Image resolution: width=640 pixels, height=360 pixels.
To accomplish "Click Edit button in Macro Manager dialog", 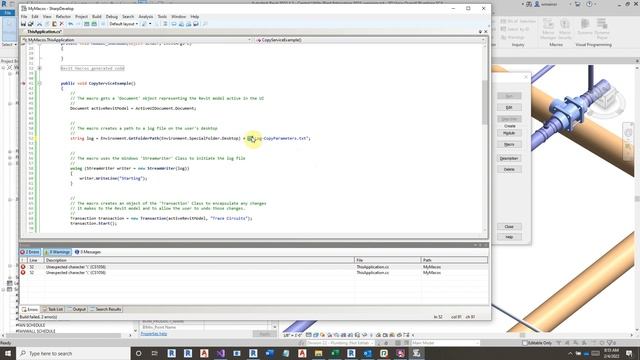I will point(509,107).
